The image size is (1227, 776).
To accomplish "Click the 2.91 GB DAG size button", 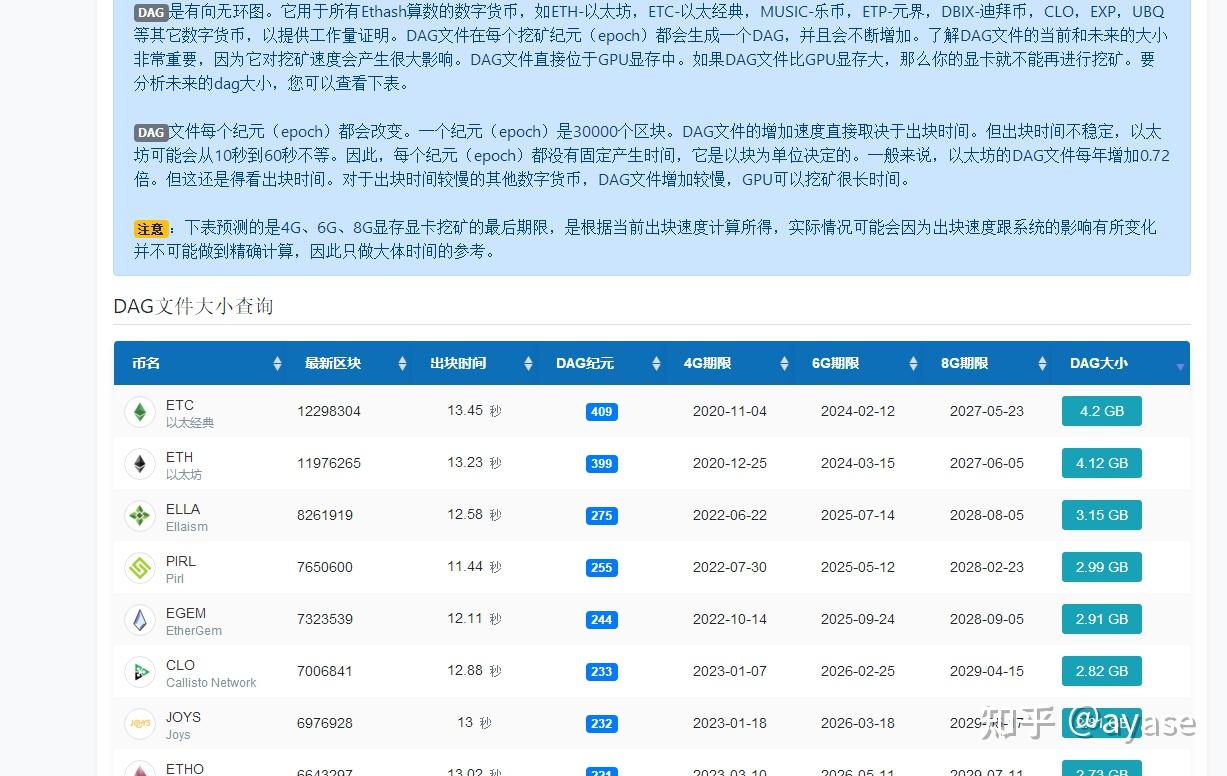I will pos(1102,619).
